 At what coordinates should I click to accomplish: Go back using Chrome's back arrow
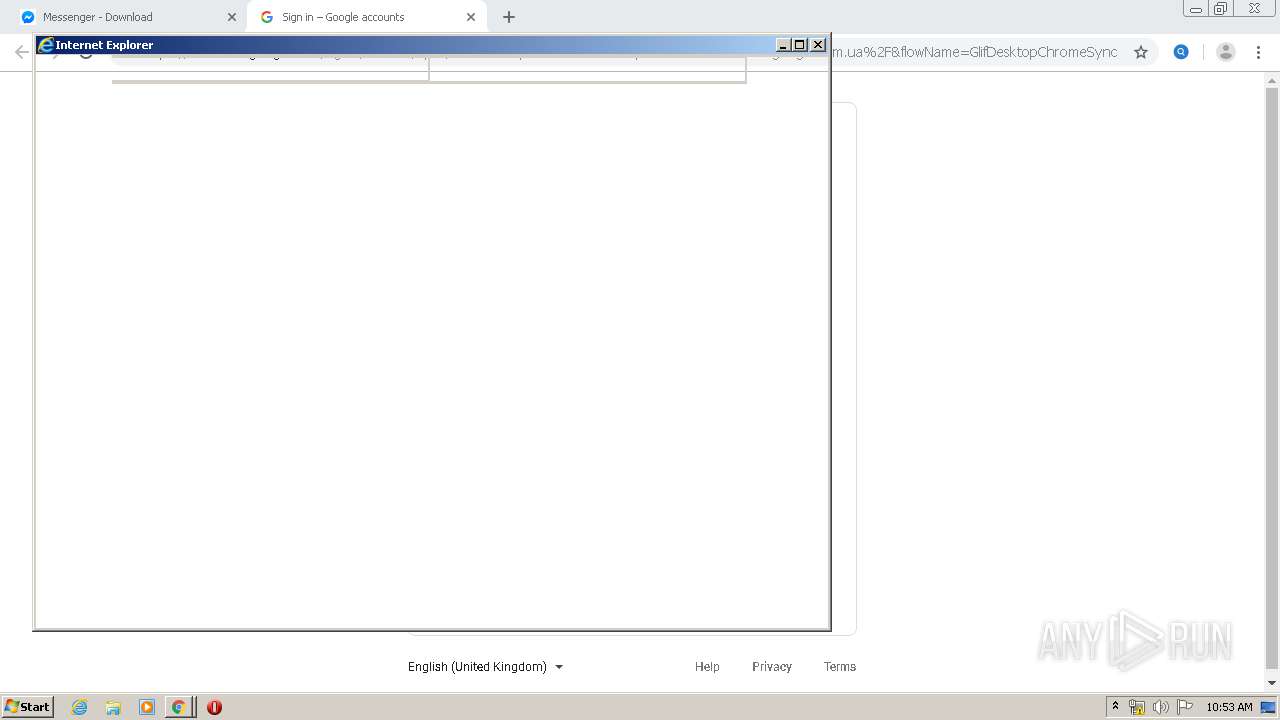tap(21, 52)
